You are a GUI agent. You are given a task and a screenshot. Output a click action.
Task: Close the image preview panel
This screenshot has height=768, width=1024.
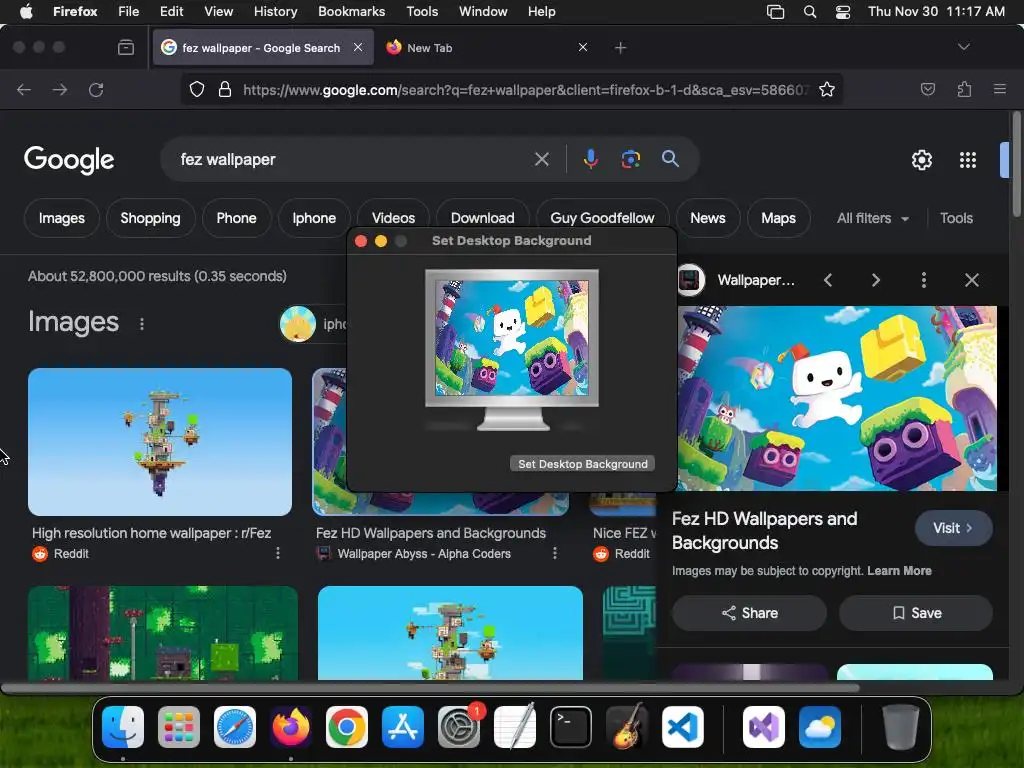972,280
